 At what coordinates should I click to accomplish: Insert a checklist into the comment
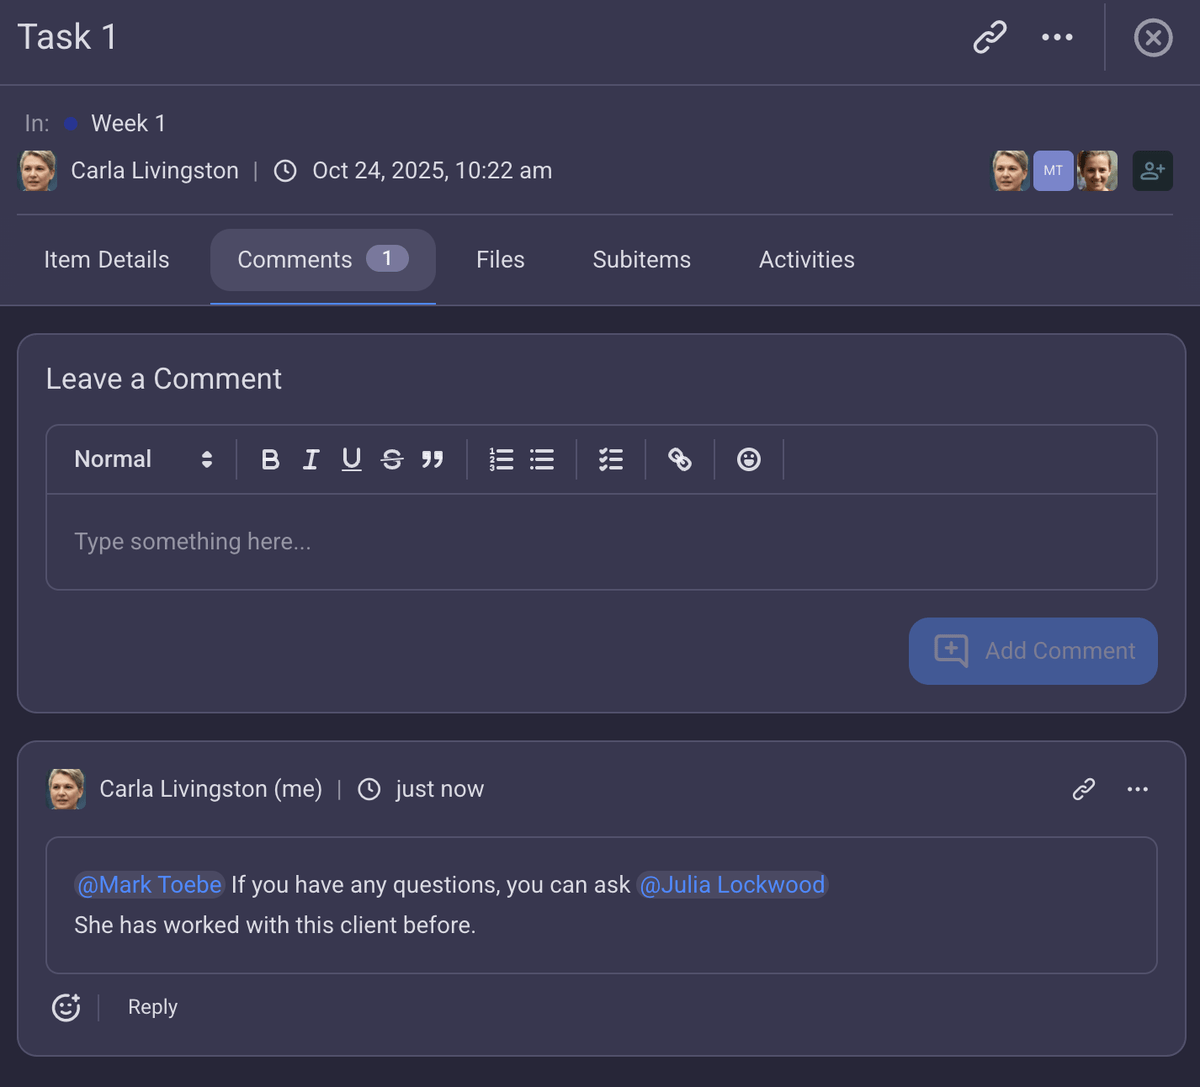(x=610, y=459)
